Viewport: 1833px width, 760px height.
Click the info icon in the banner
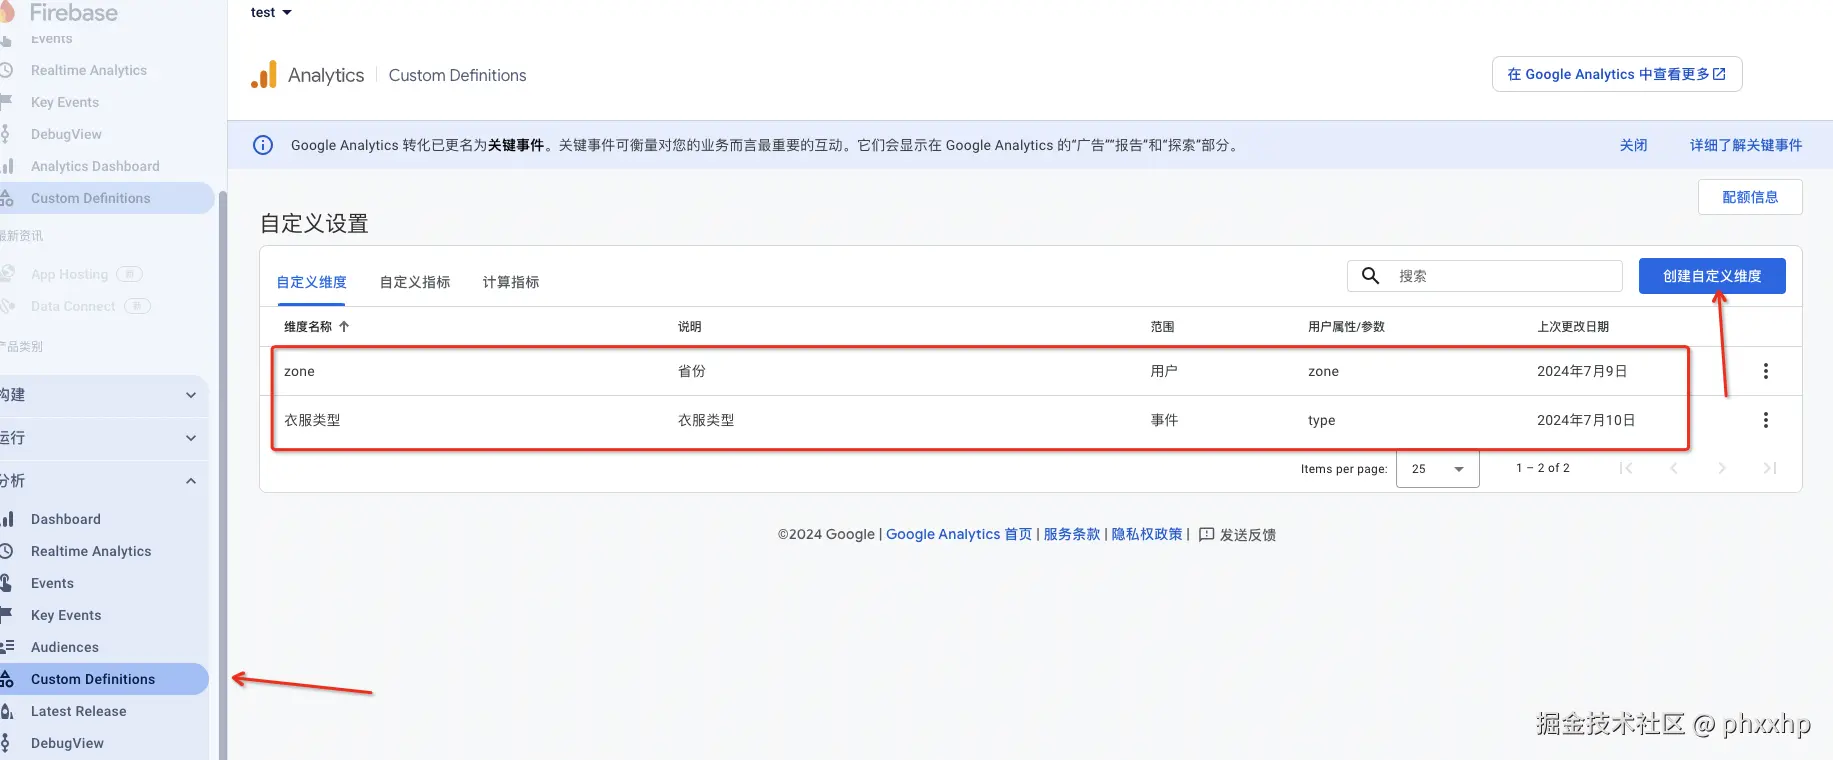click(x=263, y=145)
